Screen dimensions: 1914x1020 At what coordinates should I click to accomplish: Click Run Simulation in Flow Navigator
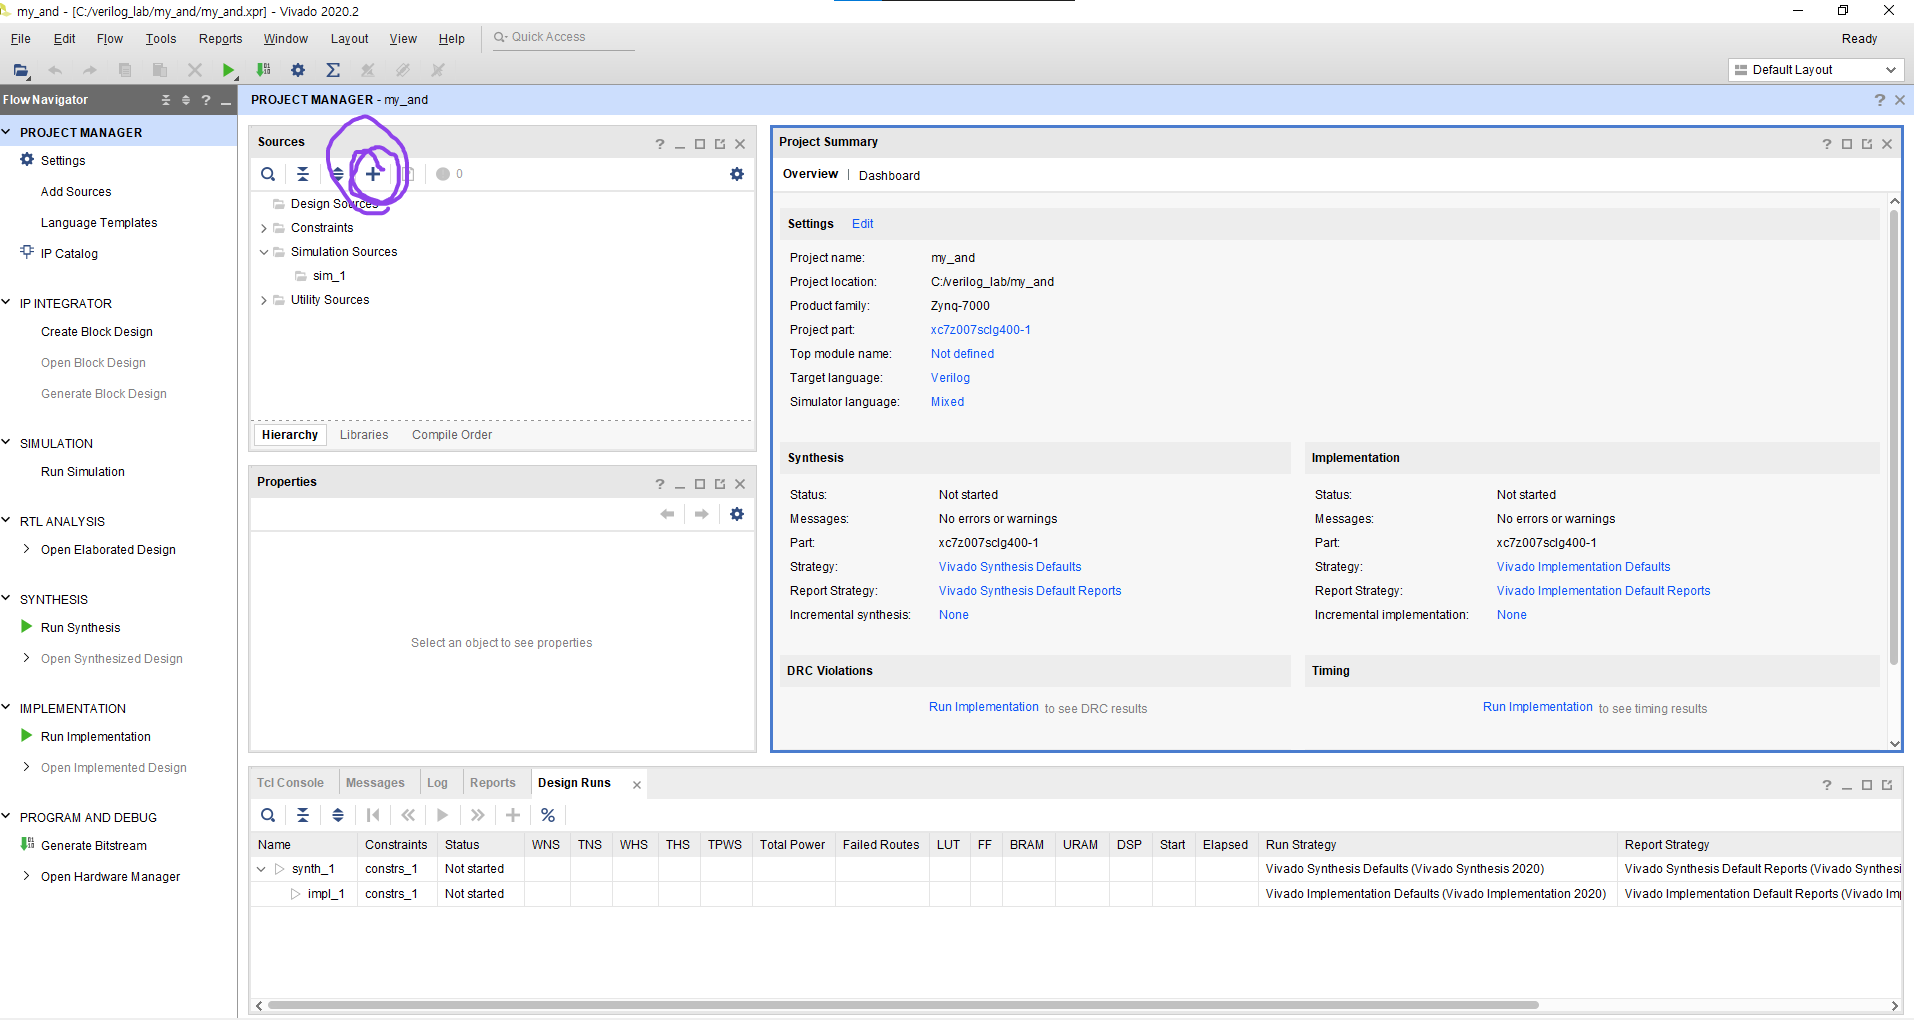pos(83,472)
